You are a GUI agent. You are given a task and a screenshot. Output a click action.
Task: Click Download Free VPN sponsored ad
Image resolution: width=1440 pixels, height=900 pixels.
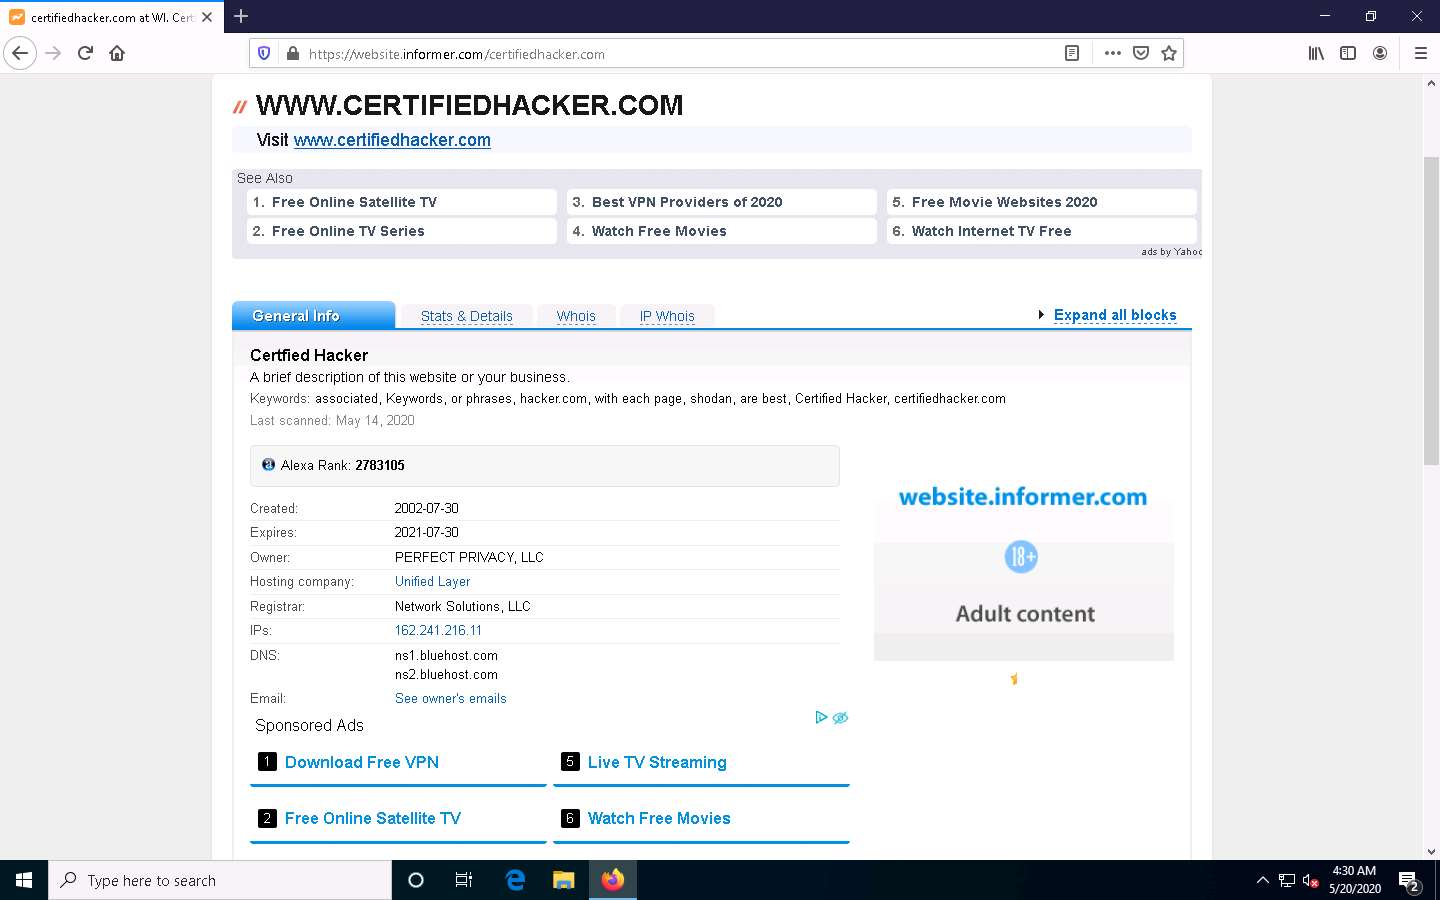tap(362, 762)
